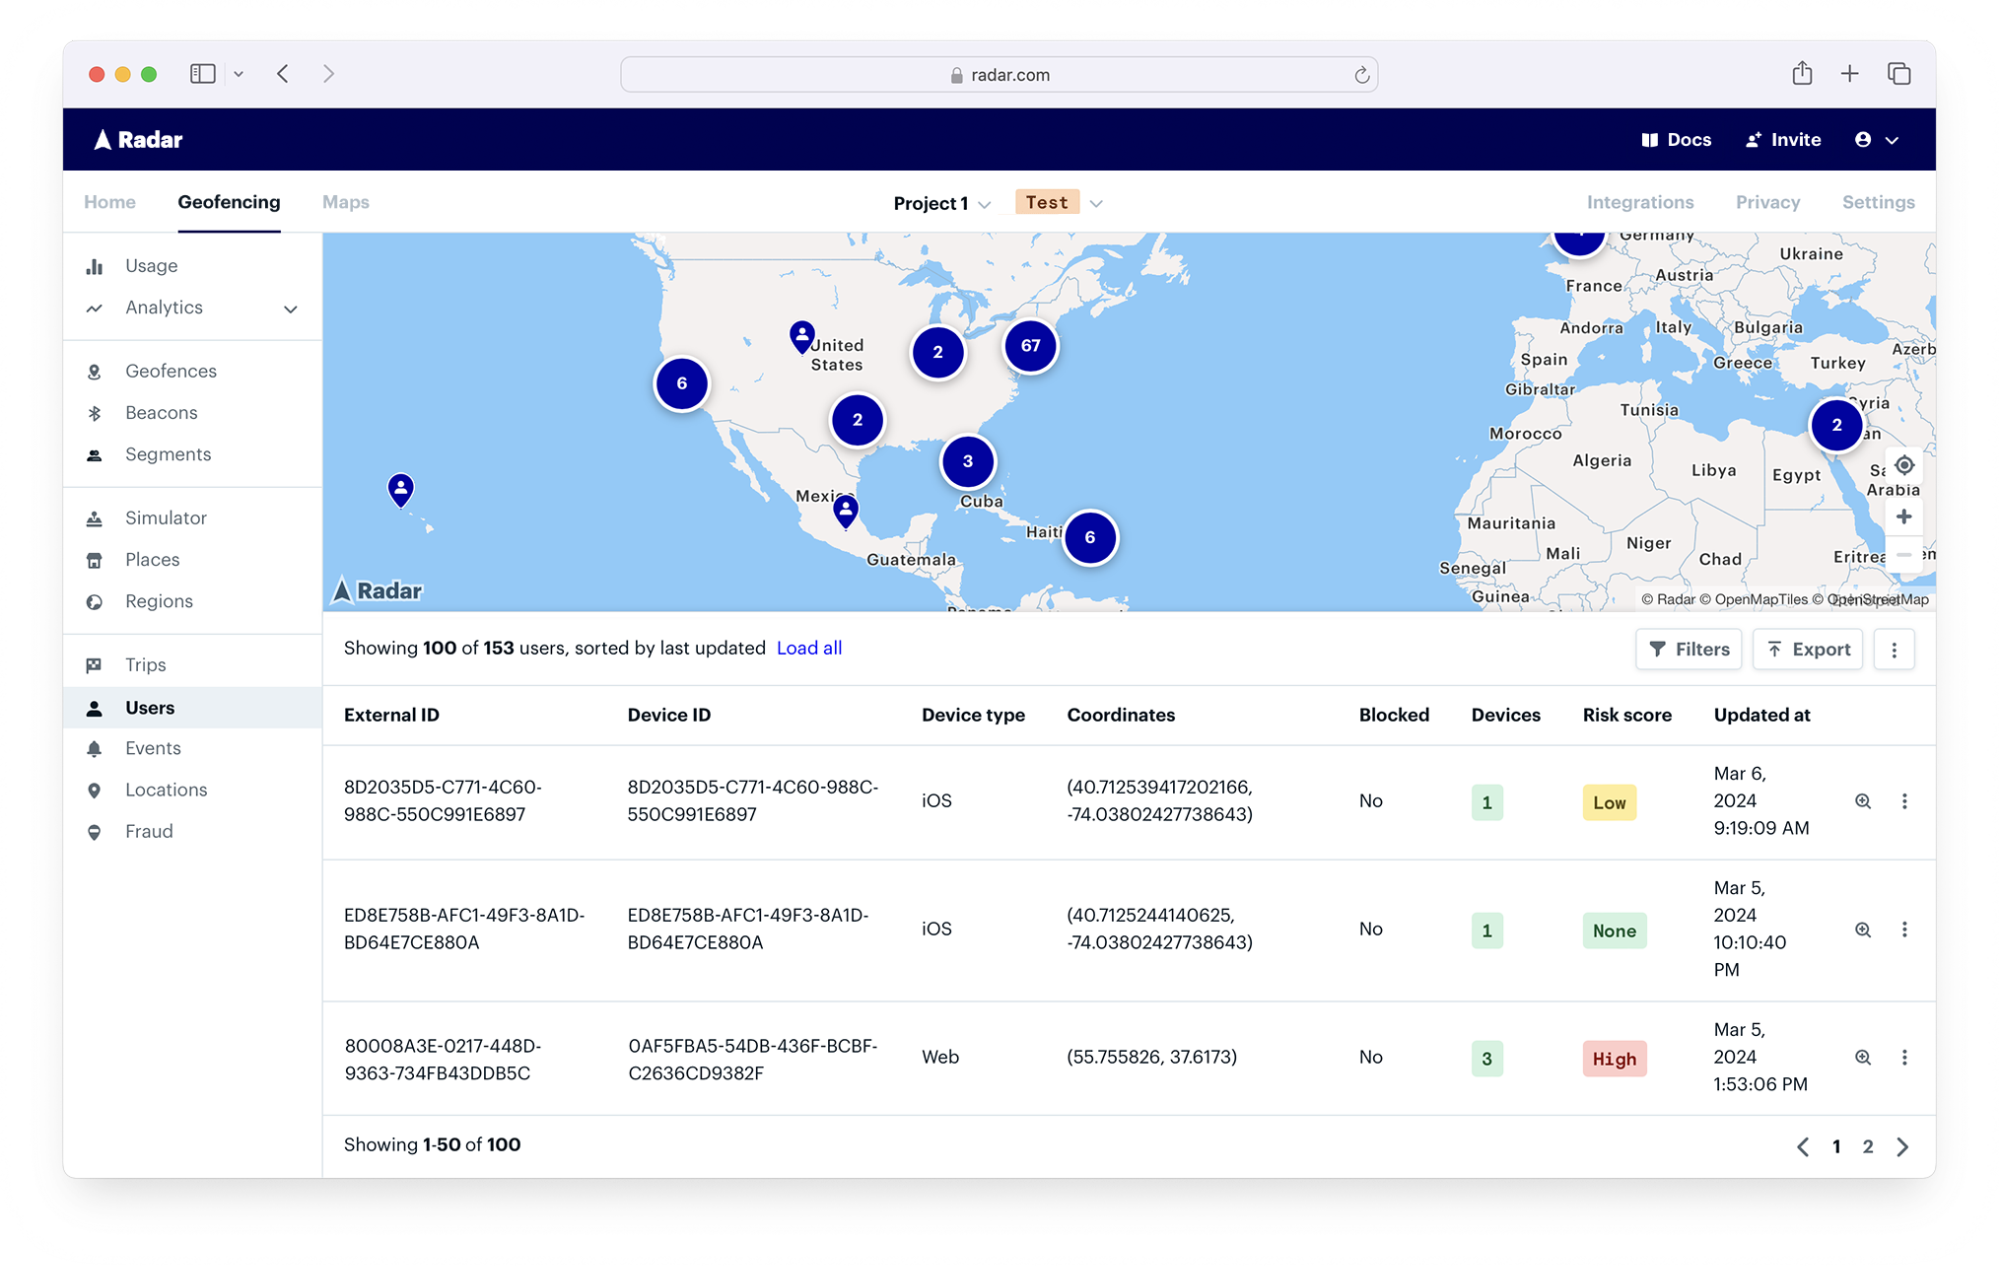Zoom in the map with plus

click(x=1903, y=516)
